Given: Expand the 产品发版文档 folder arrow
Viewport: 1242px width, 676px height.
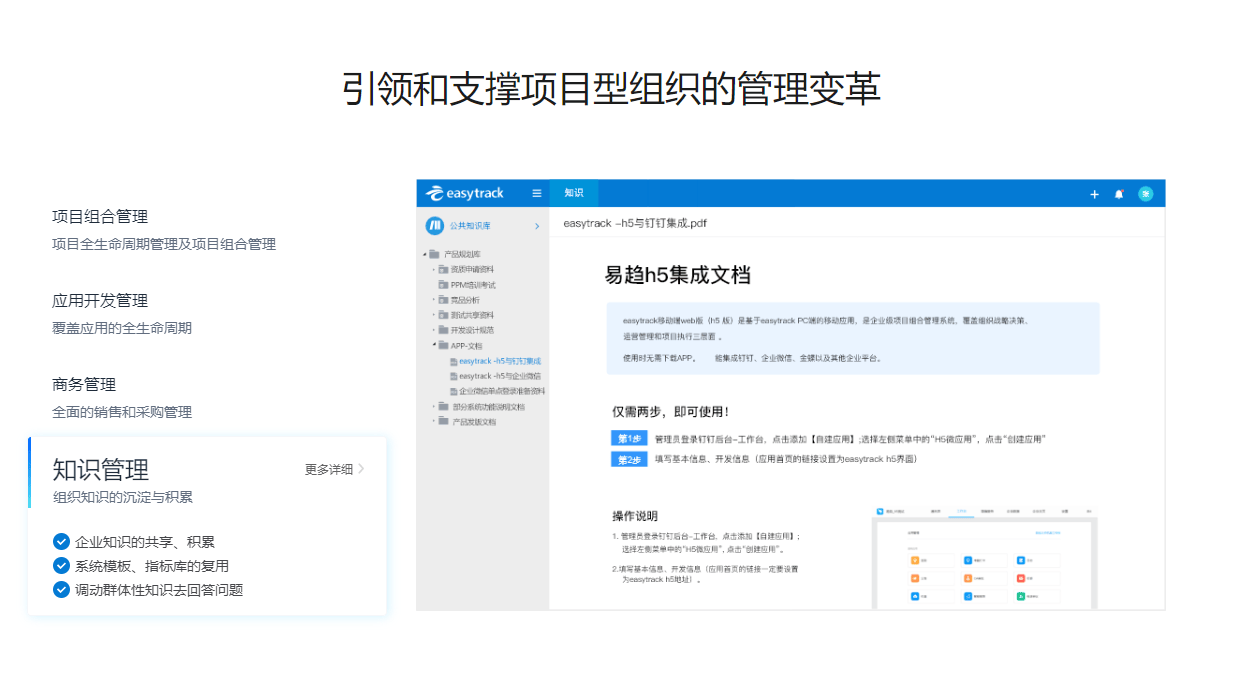Looking at the screenshot, I should [434, 422].
